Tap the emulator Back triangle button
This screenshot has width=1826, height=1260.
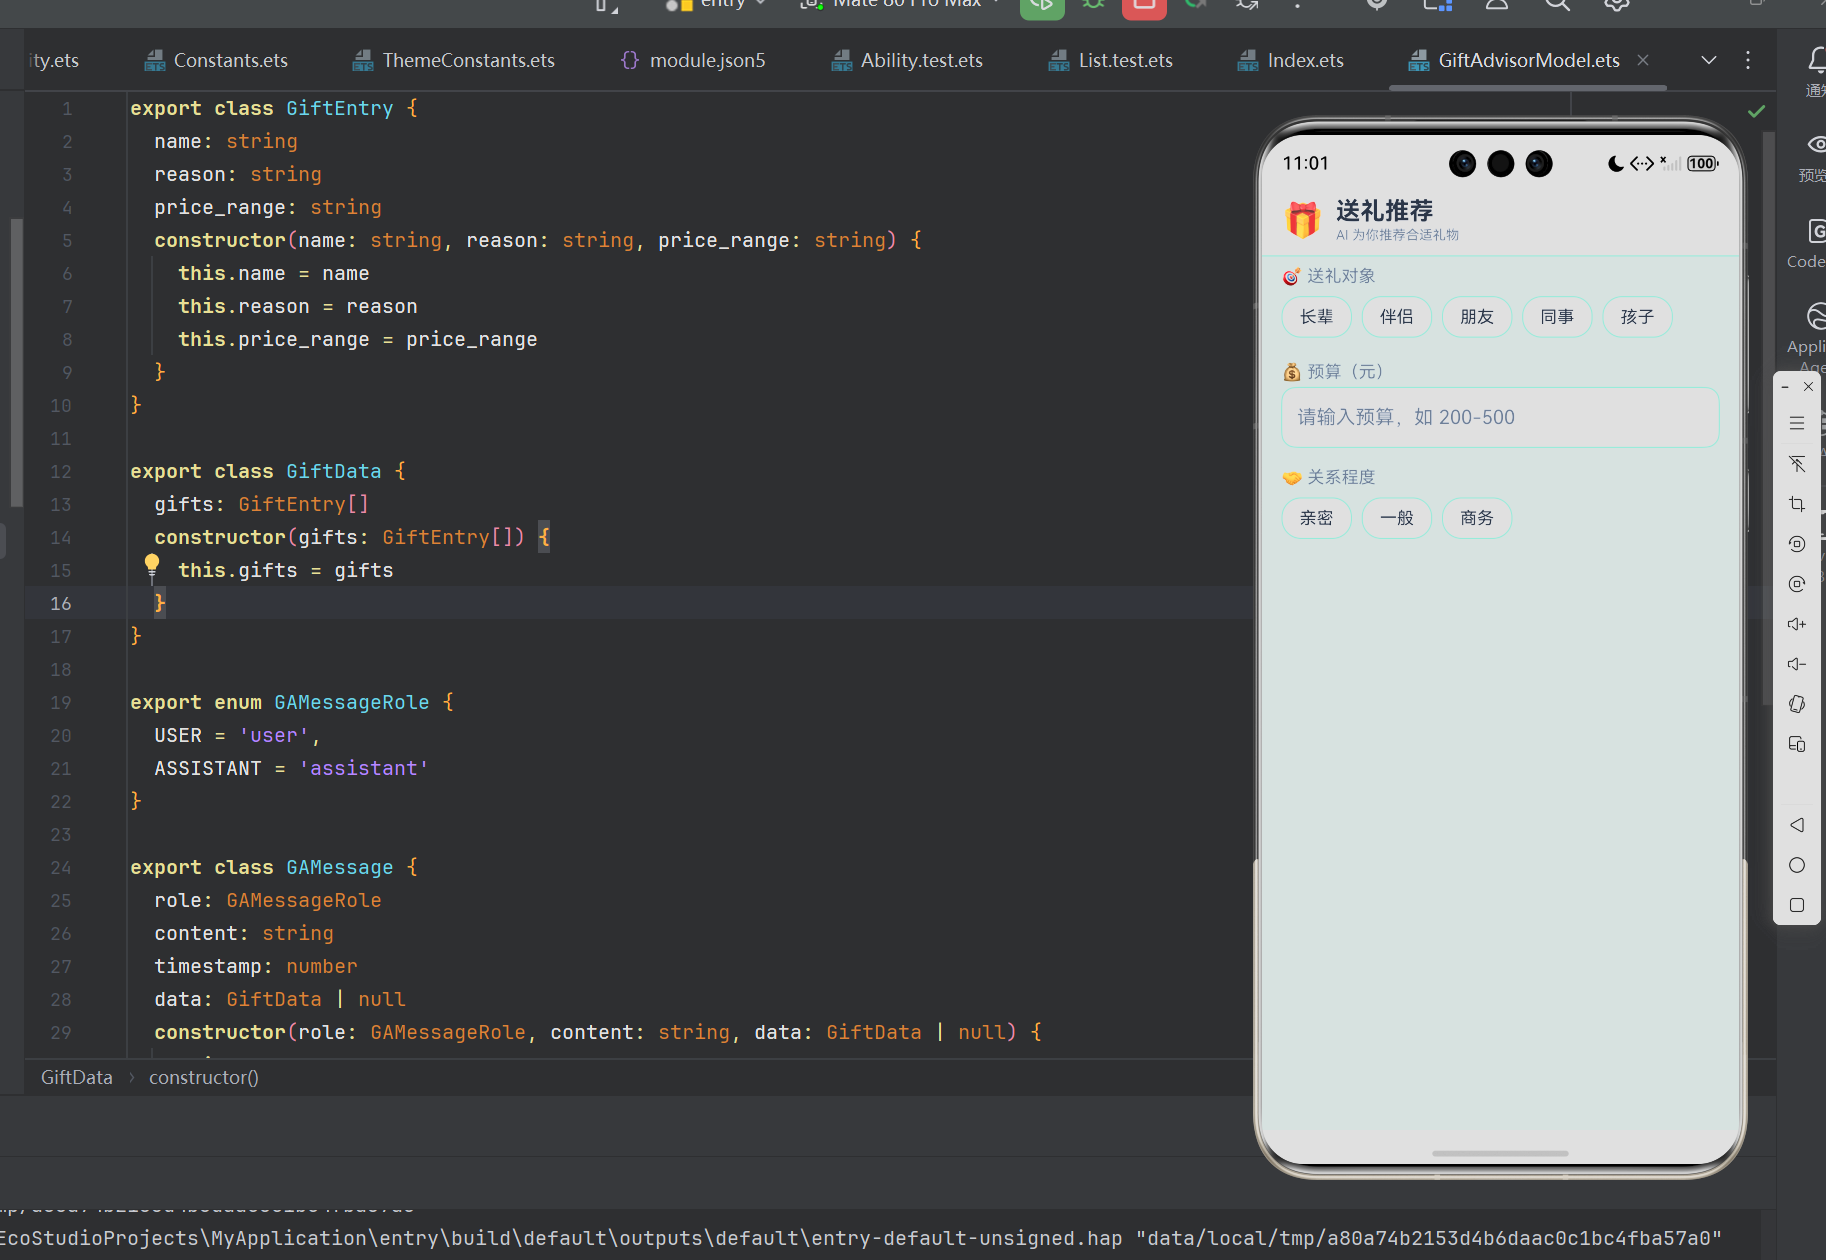[1797, 825]
